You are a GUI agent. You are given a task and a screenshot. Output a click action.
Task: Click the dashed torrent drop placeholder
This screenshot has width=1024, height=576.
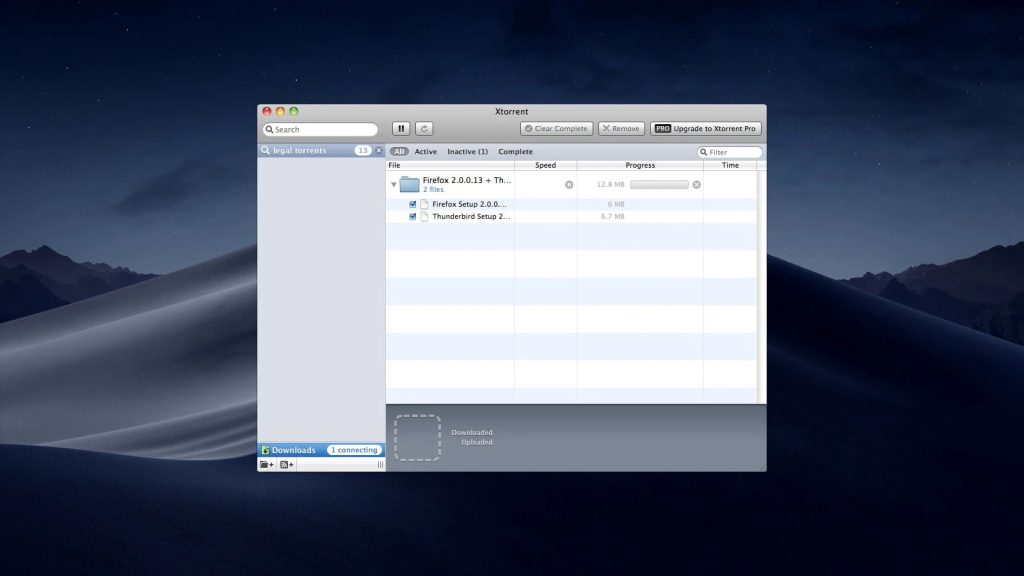pyautogui.click(x=417, y=438)
